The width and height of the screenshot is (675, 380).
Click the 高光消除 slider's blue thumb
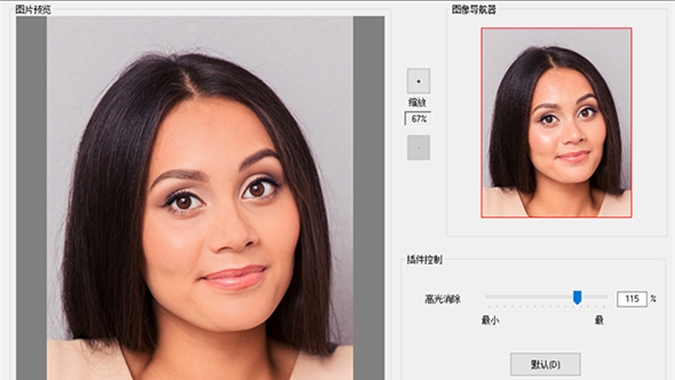[x=577, y=297]
